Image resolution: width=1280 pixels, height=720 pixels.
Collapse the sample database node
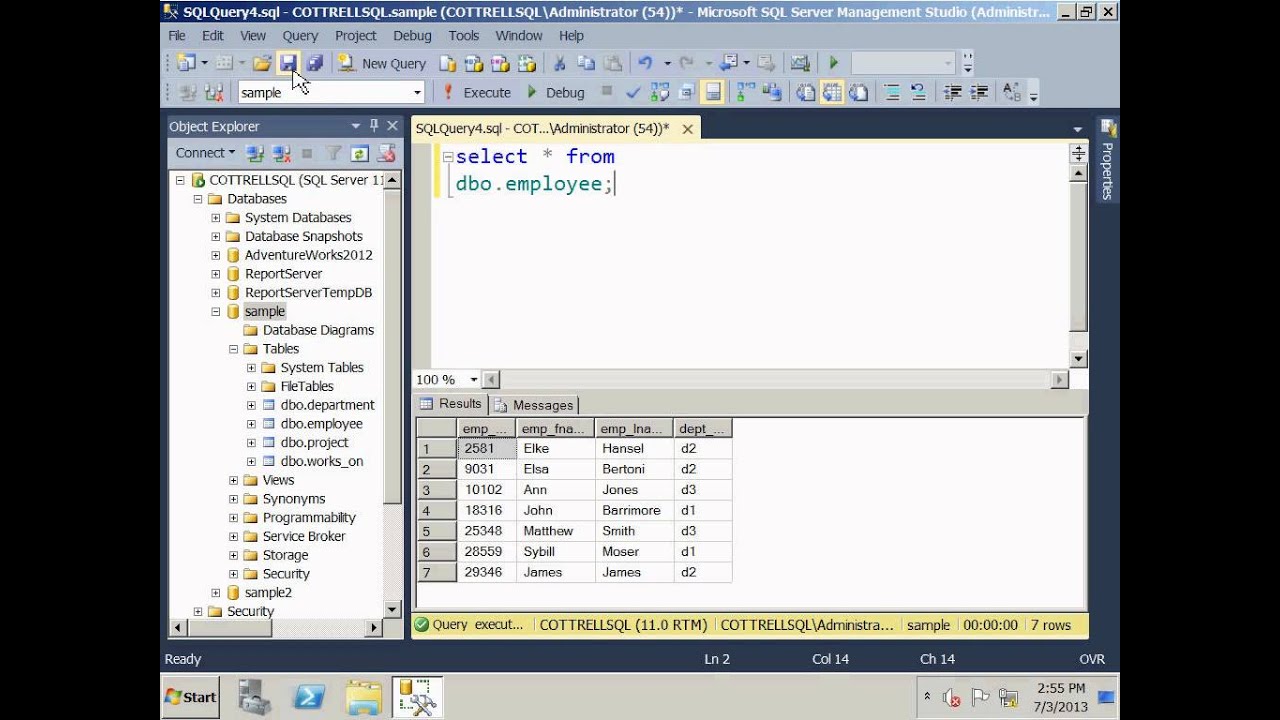215,311
